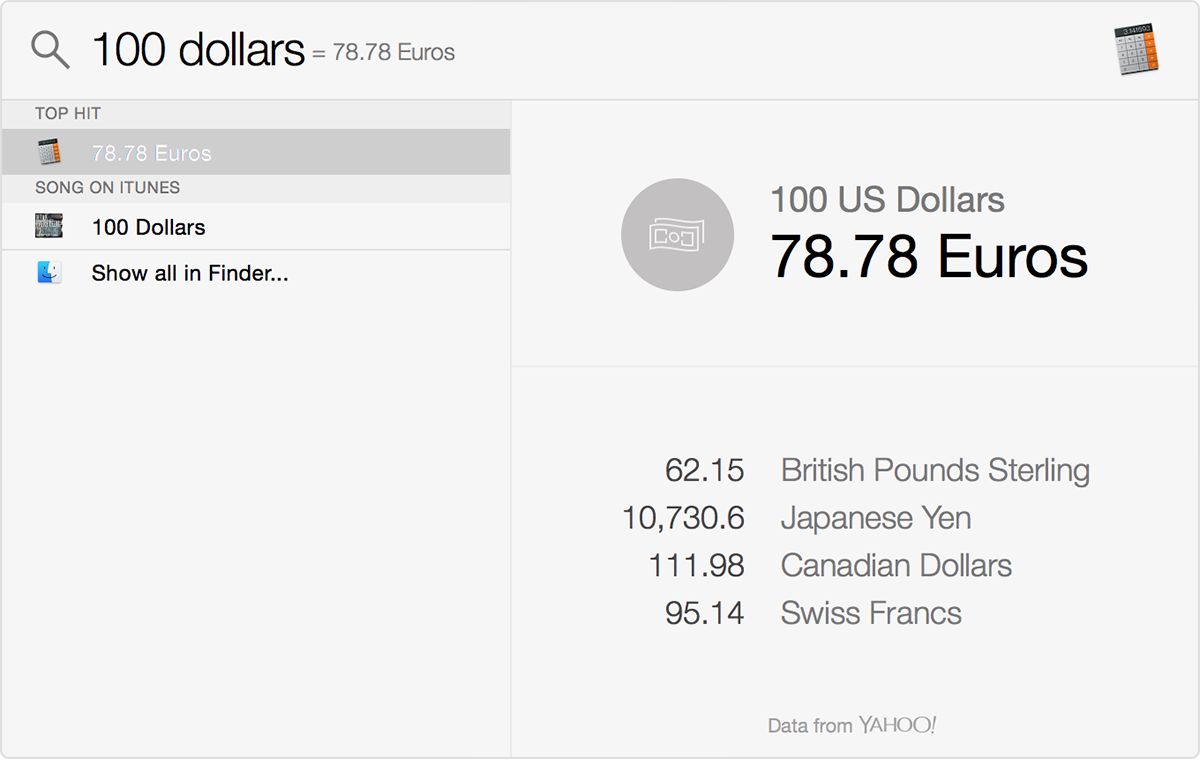
Task: Click the large 78.78 Euros result
Action: point(929,255)
